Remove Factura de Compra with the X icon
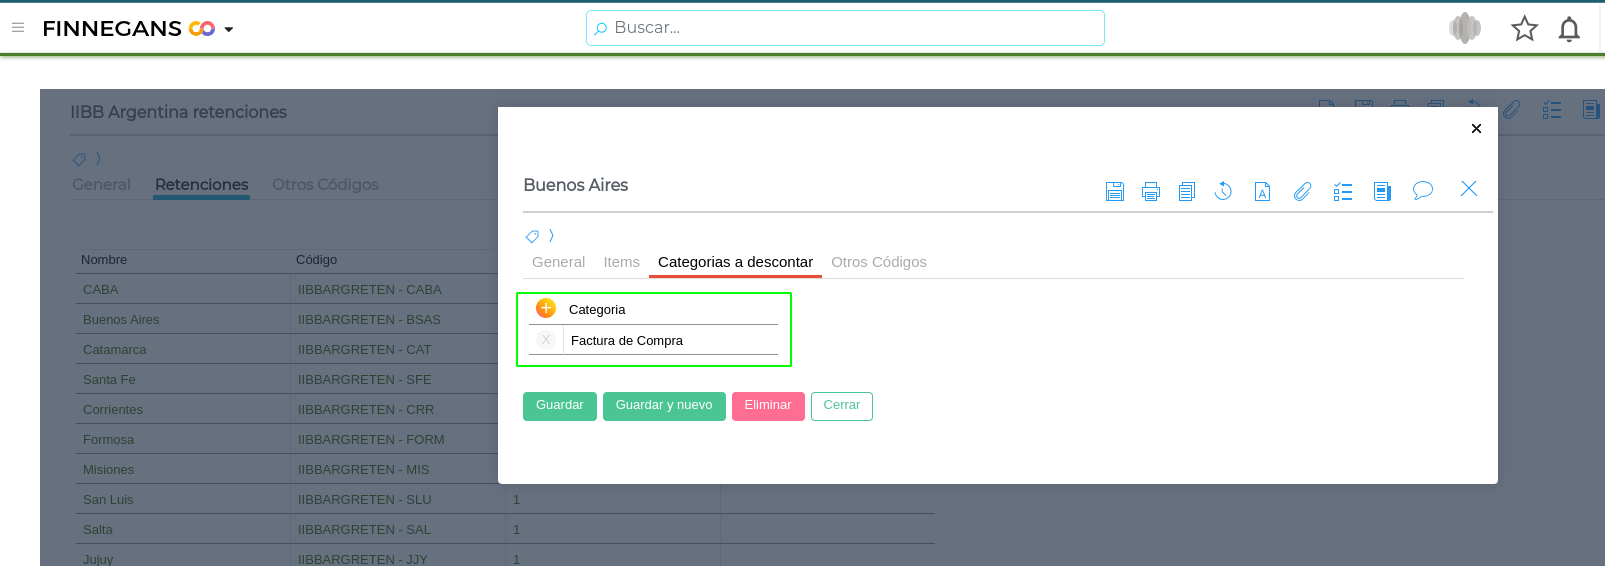This screenshot has height=566, width=1605. tap(546, 340)
